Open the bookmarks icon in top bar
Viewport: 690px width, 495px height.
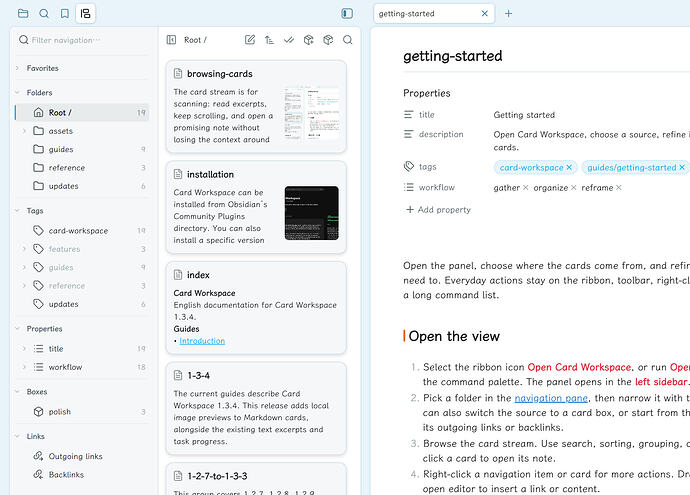point(65,14)
